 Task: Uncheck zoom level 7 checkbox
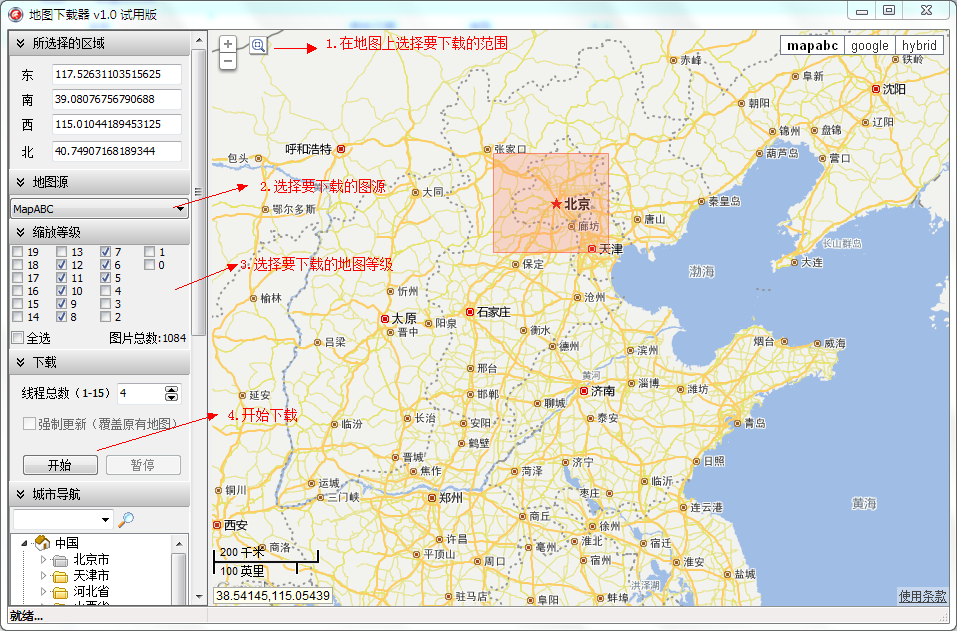106,251
